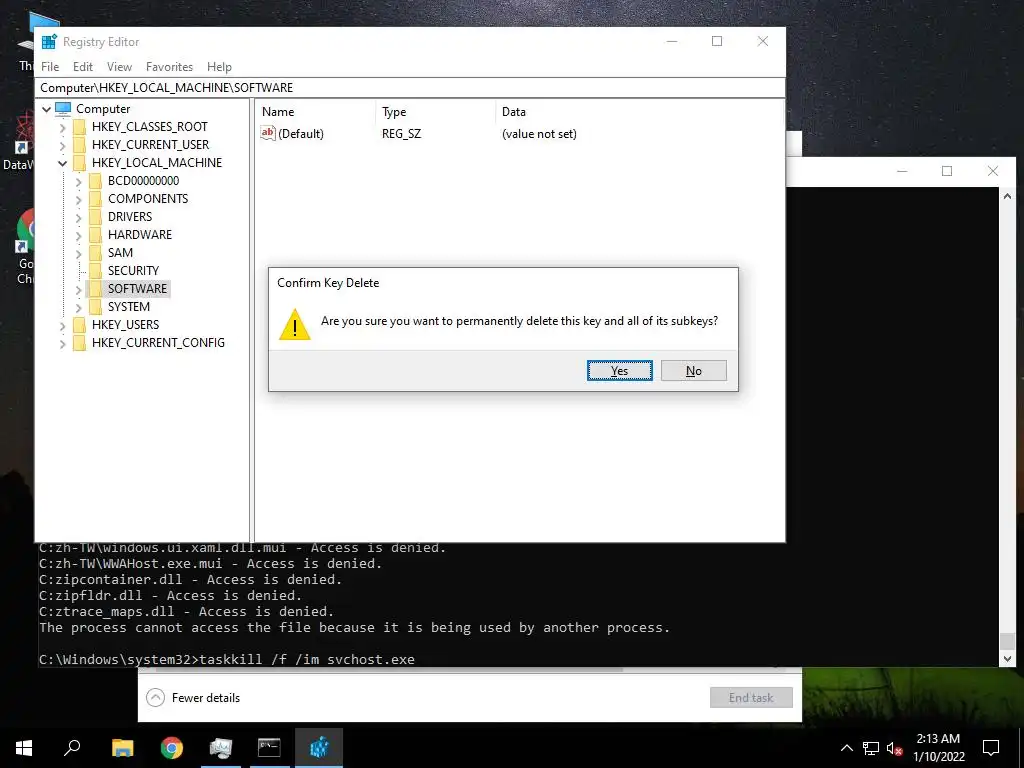
Task: Open the notification center icon
Action: (991, 748)
